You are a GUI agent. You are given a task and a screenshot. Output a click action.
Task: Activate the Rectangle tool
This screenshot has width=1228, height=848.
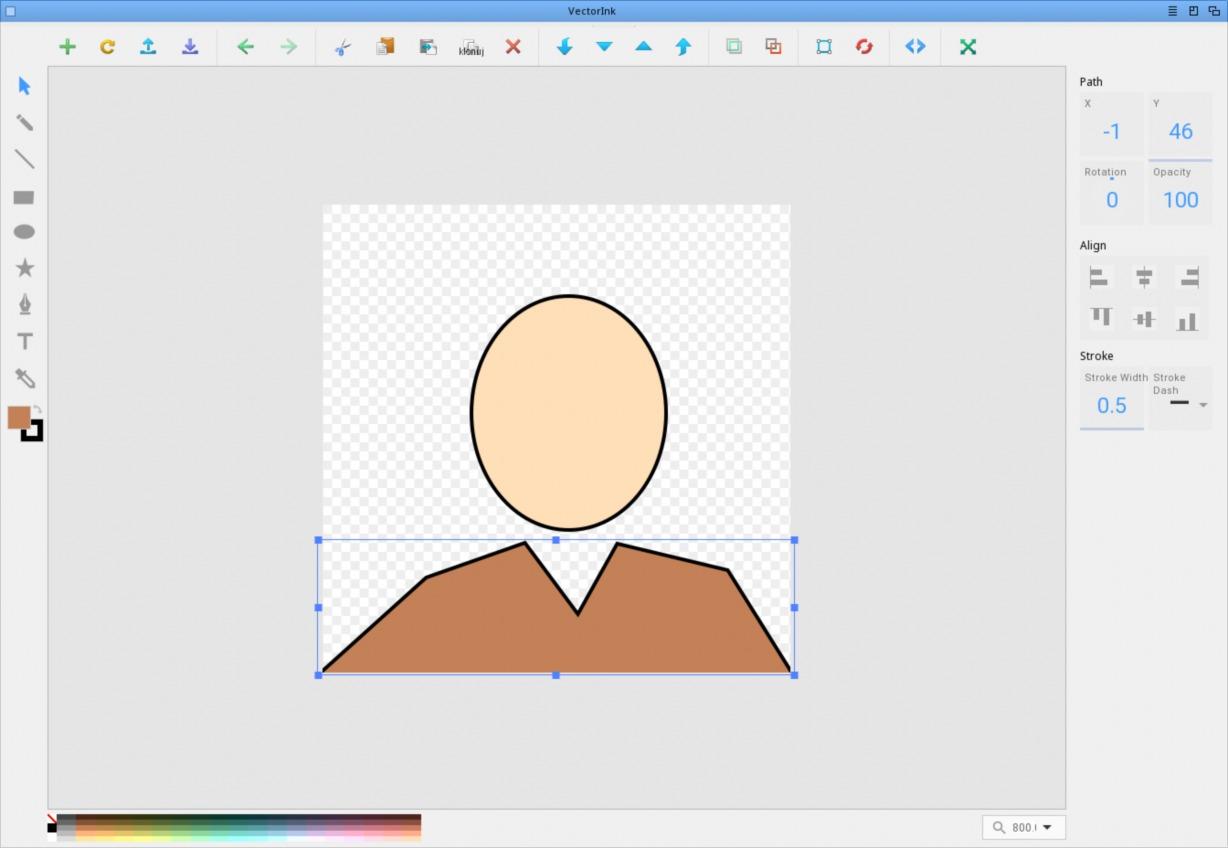point(24,197)
